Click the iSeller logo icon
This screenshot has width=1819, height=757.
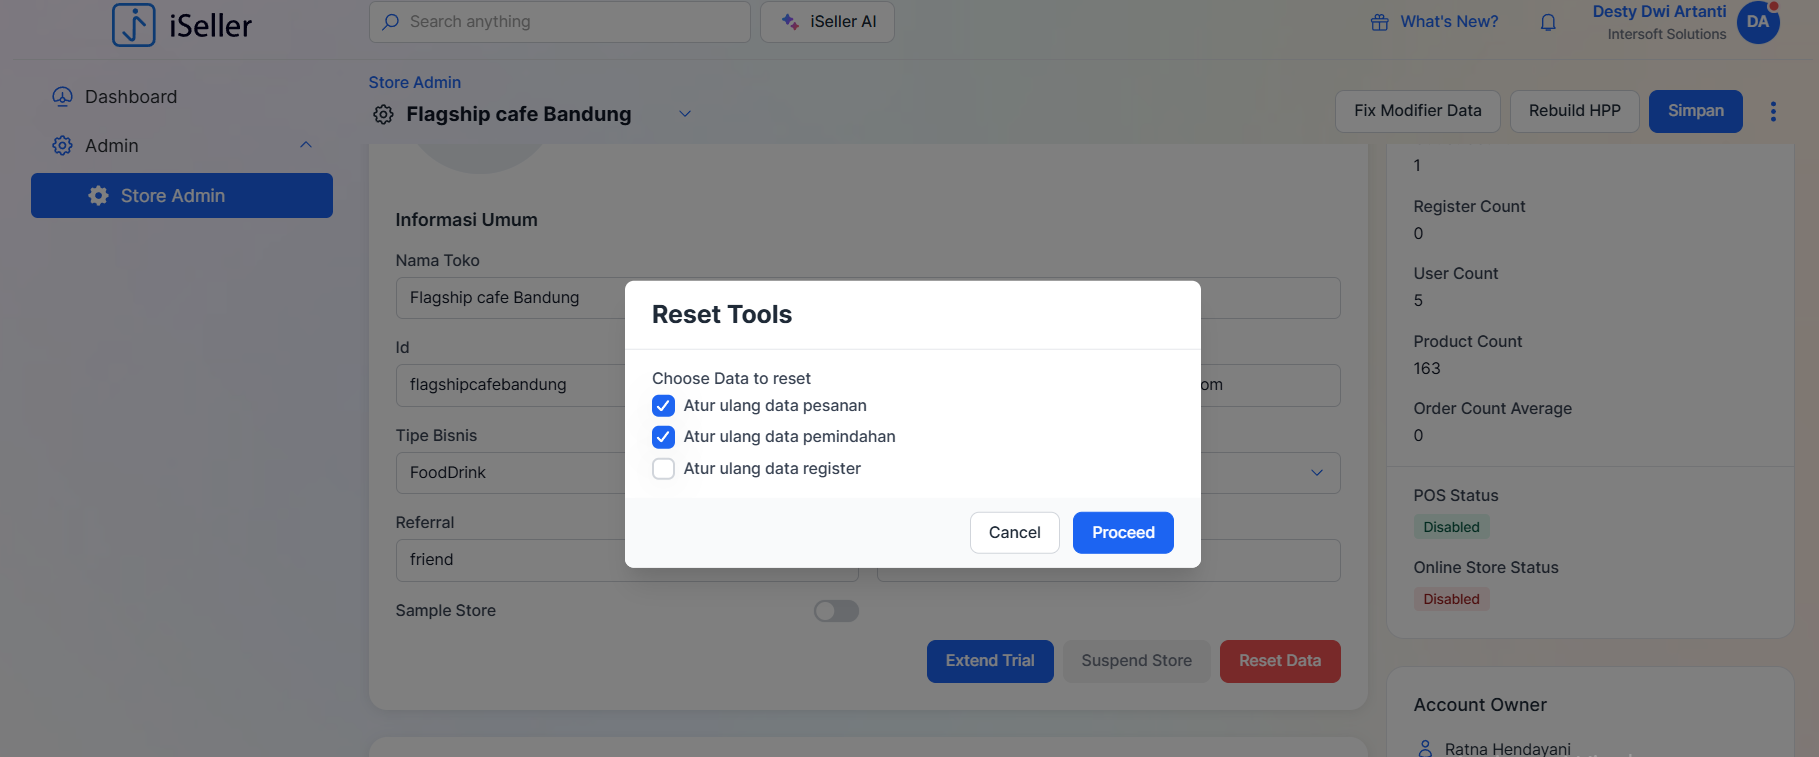tap(133, 24)
